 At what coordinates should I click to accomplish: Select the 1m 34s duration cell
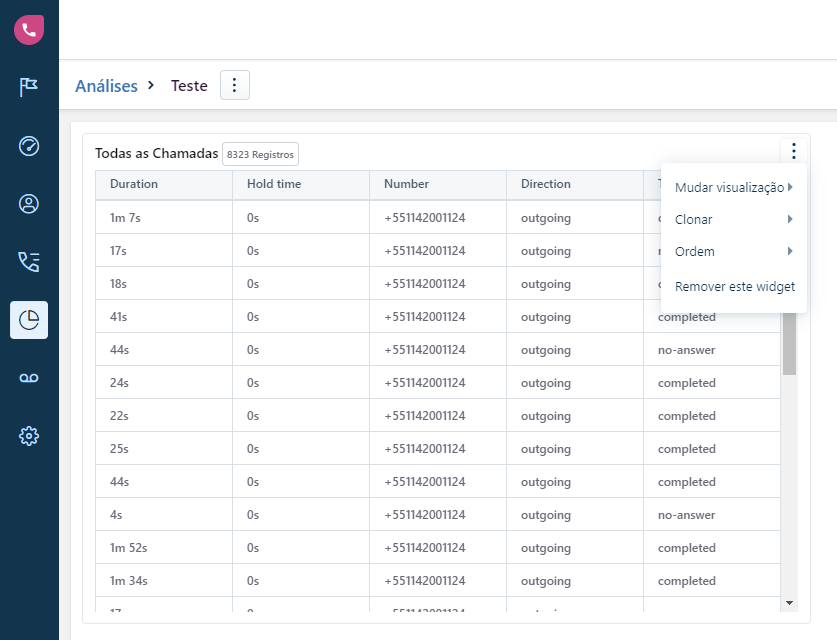[x=164, y=581]
